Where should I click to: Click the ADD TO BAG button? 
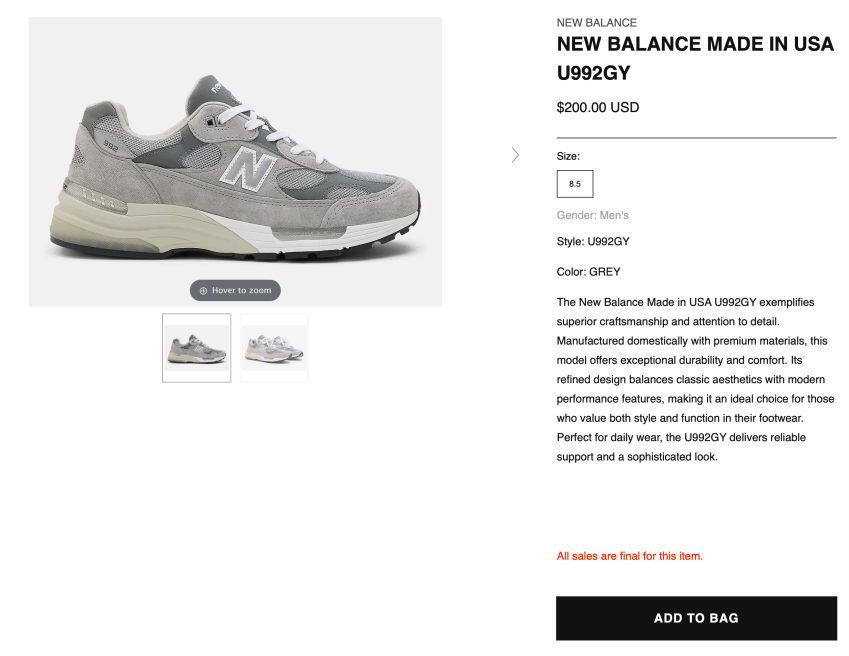(696, 618)
